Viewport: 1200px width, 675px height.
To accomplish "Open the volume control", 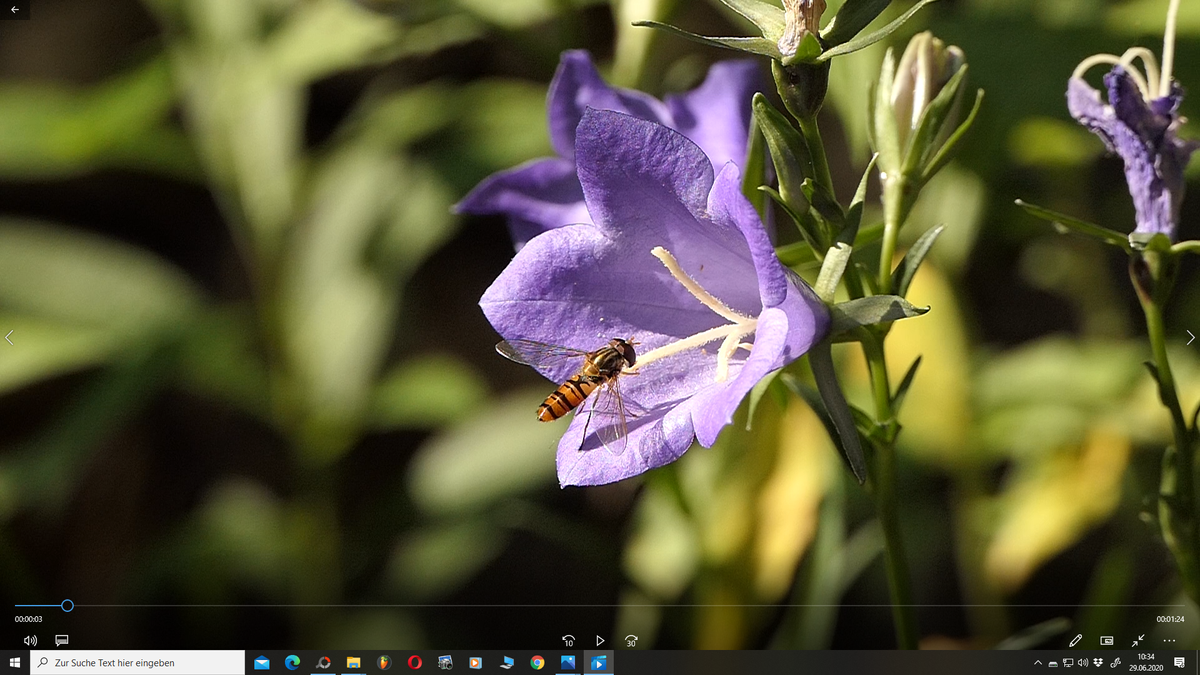I will pos(28,640).
